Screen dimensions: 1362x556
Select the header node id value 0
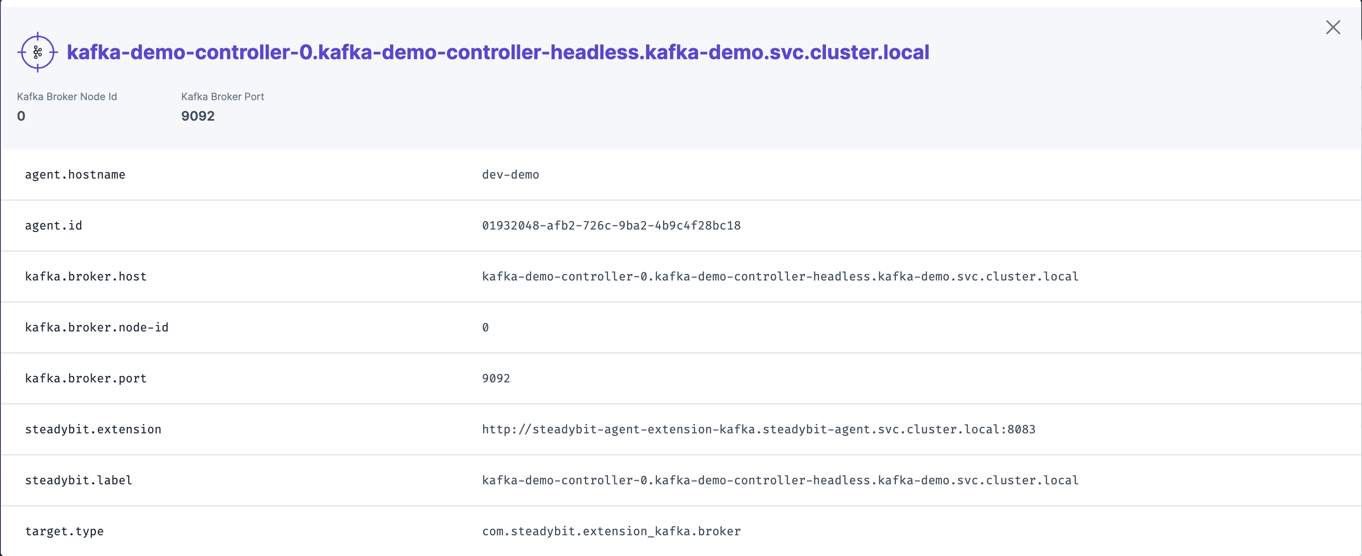click(21, 116)
